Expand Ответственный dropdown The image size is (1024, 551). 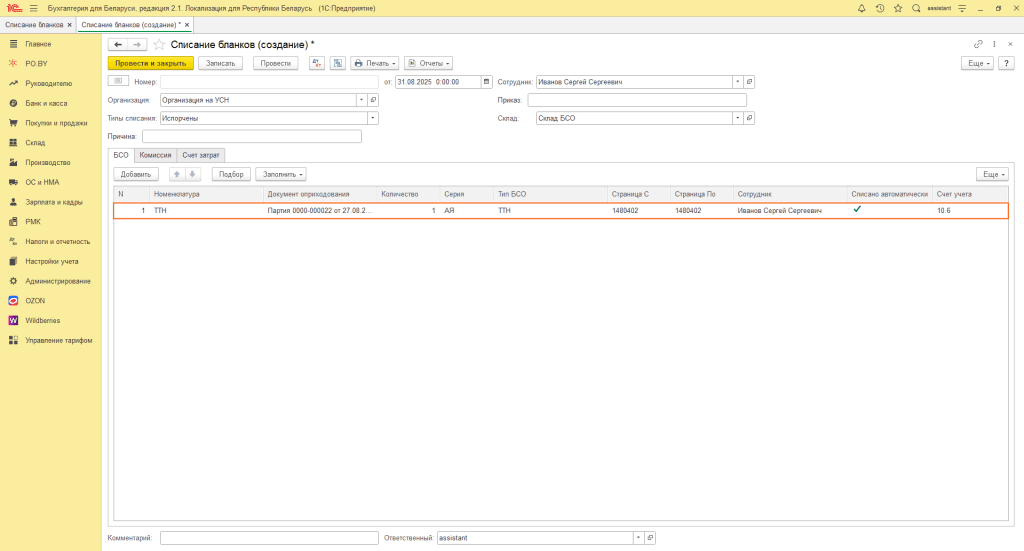pos(639,538)
